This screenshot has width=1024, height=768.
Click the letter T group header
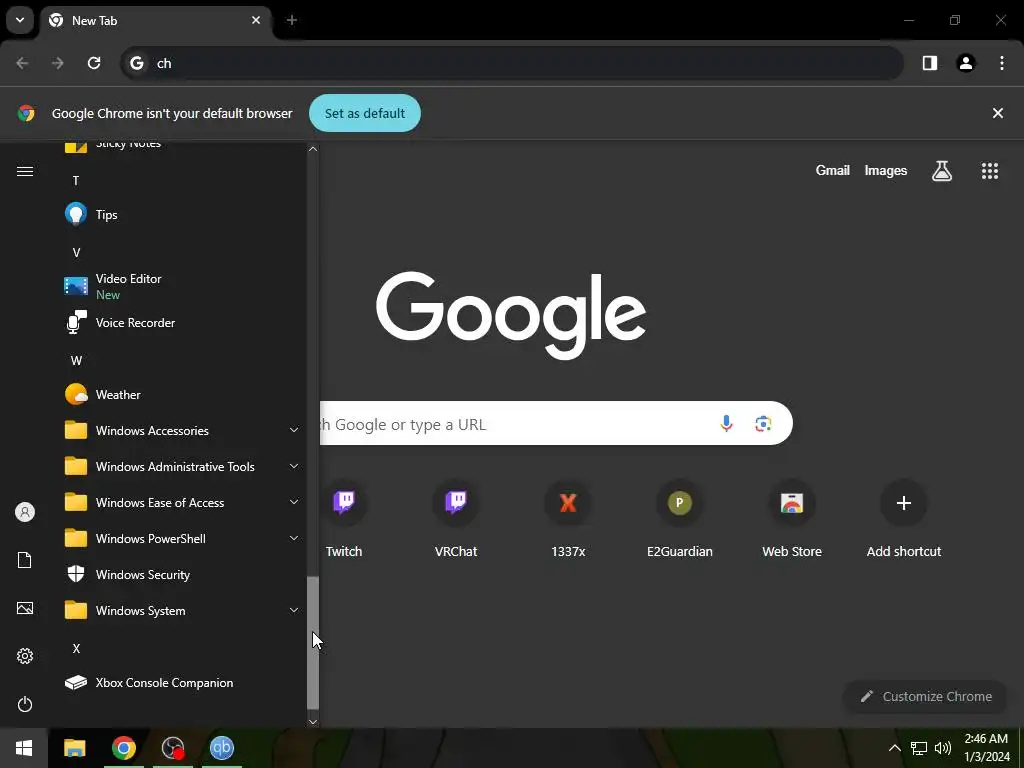click(76, 181)
